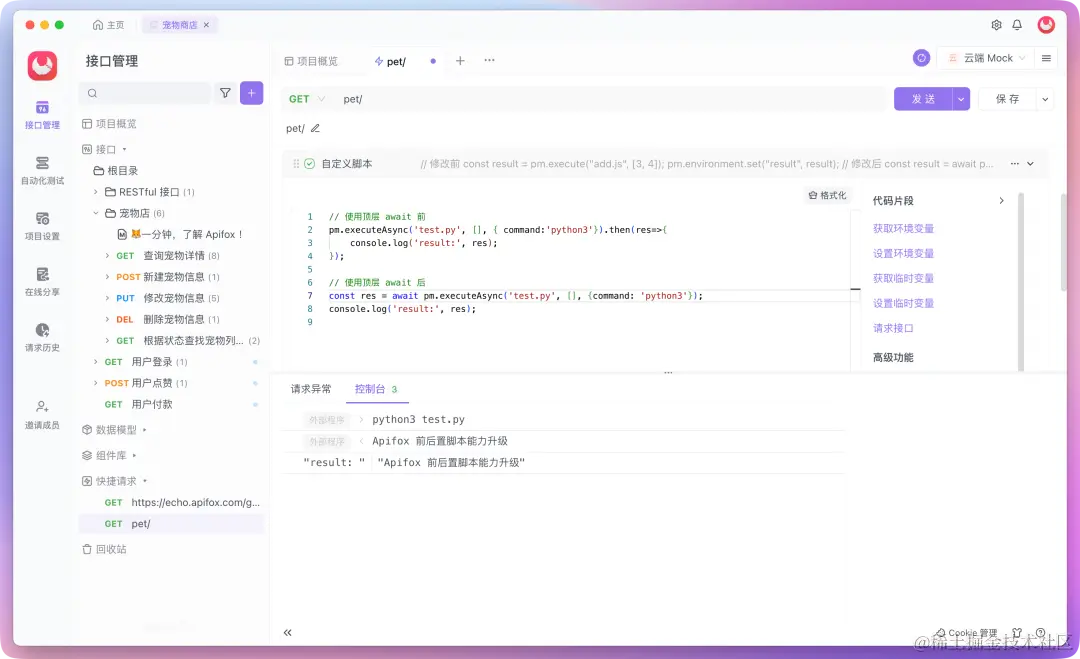Viewport: 1080px width, 659px height.
Task: Click the shirt/theme icon in the footer
Action: click(x=1017, y=632)
